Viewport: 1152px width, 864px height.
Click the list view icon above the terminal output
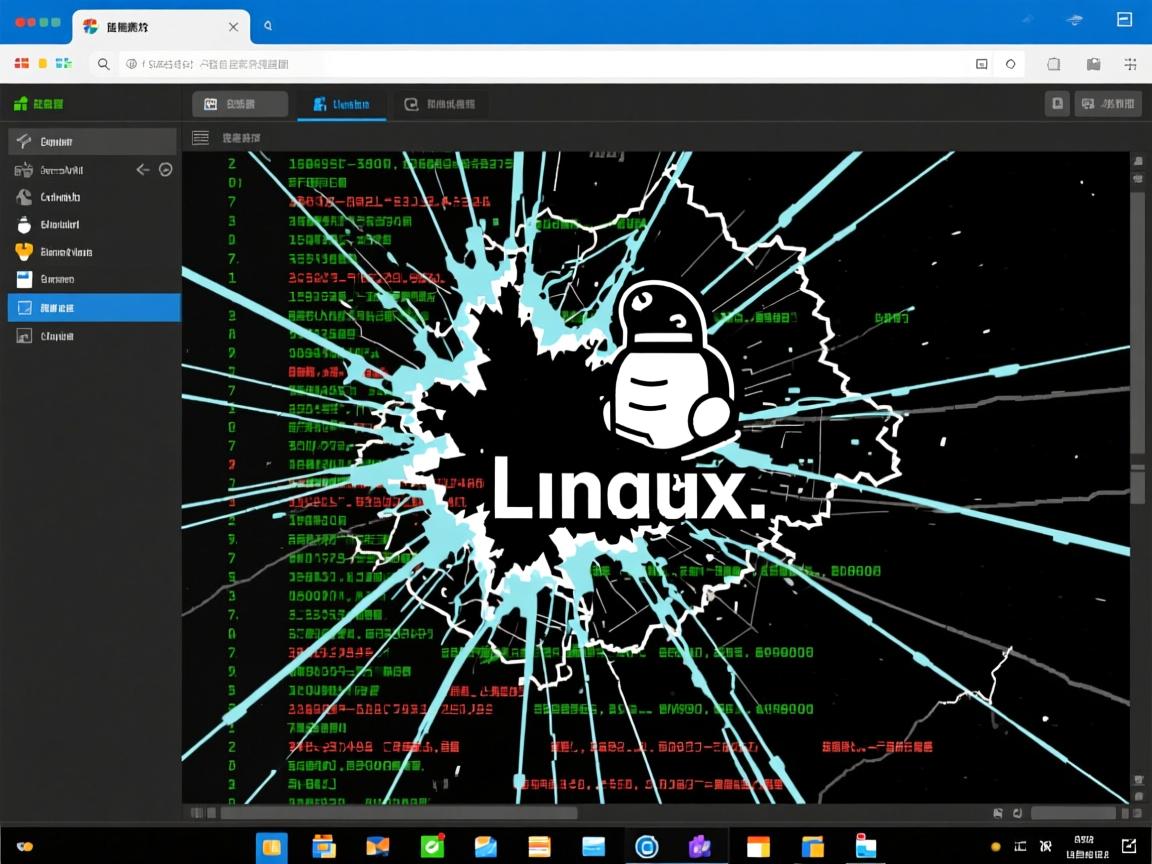[x=200, y=137]
